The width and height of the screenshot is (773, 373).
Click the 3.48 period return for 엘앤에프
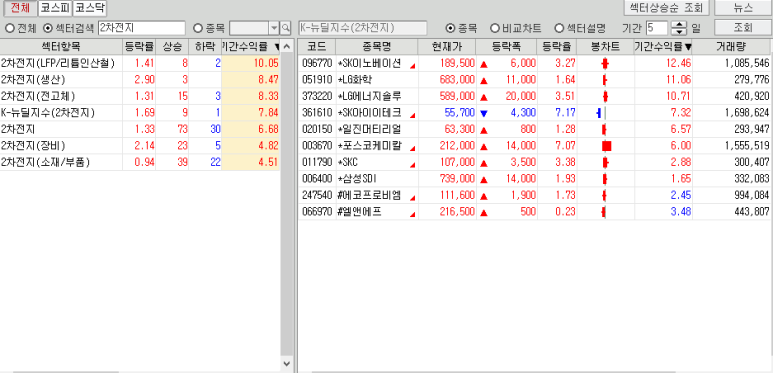pos(681,212)
